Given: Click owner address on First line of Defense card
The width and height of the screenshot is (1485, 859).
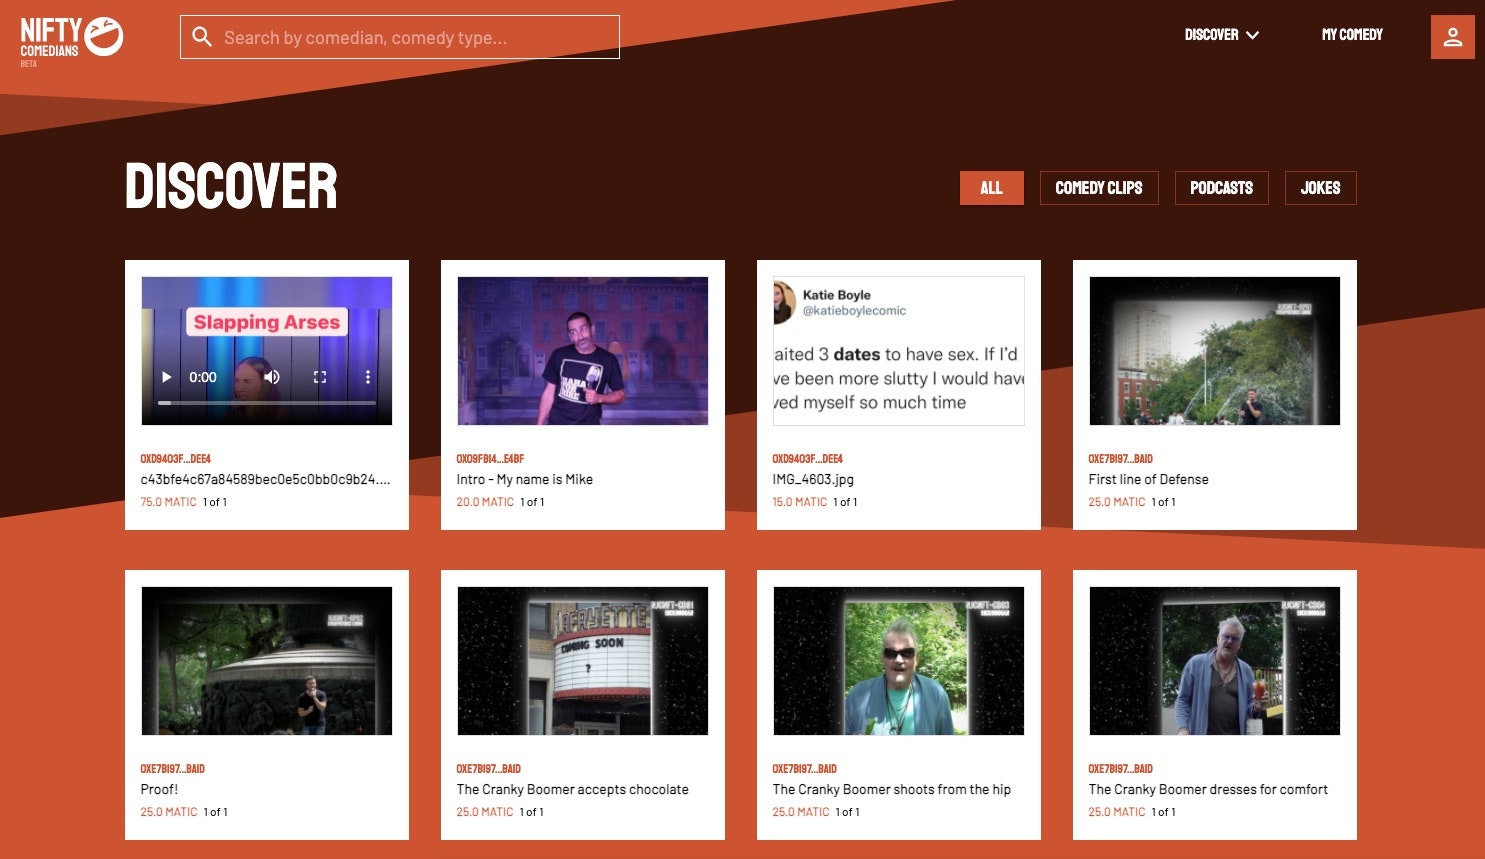Looking at the screenshot, I should point(1120,459).
